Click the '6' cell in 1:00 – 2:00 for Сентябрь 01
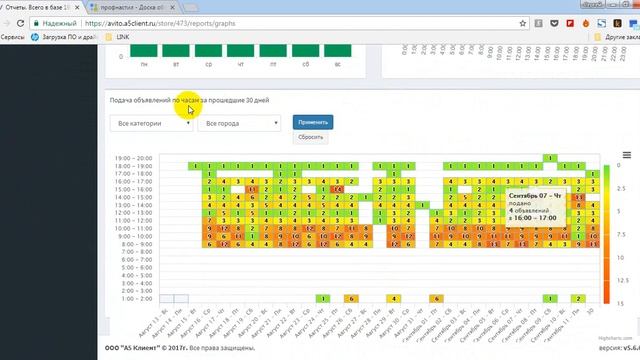Image resolution: width=640 pixels, height=360 pixels. point(436,299)
